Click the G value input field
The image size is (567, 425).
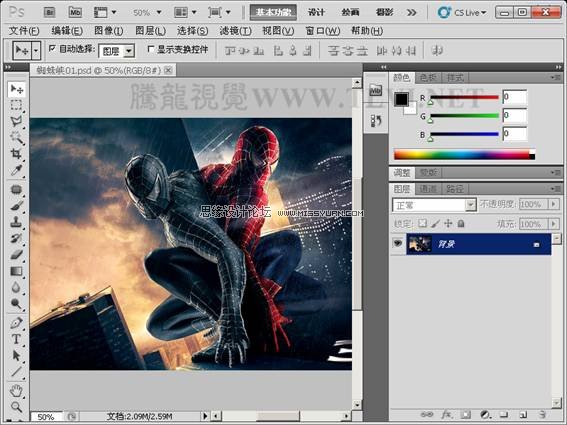click(515, 115)
